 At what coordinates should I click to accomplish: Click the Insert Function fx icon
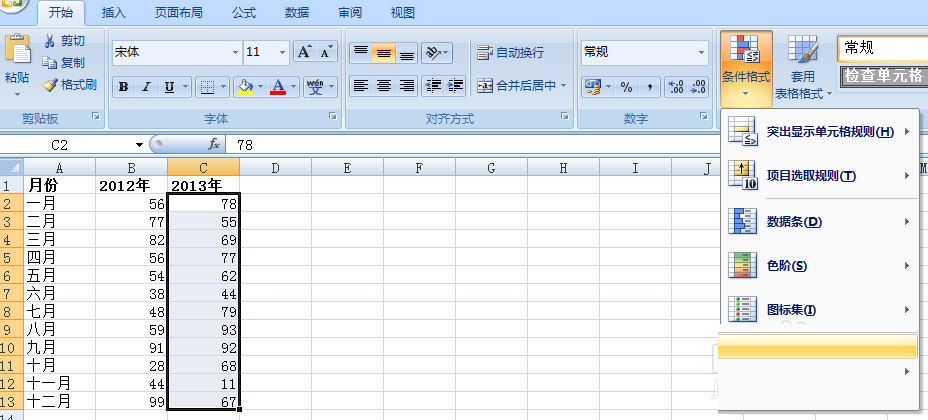[213, 144]
